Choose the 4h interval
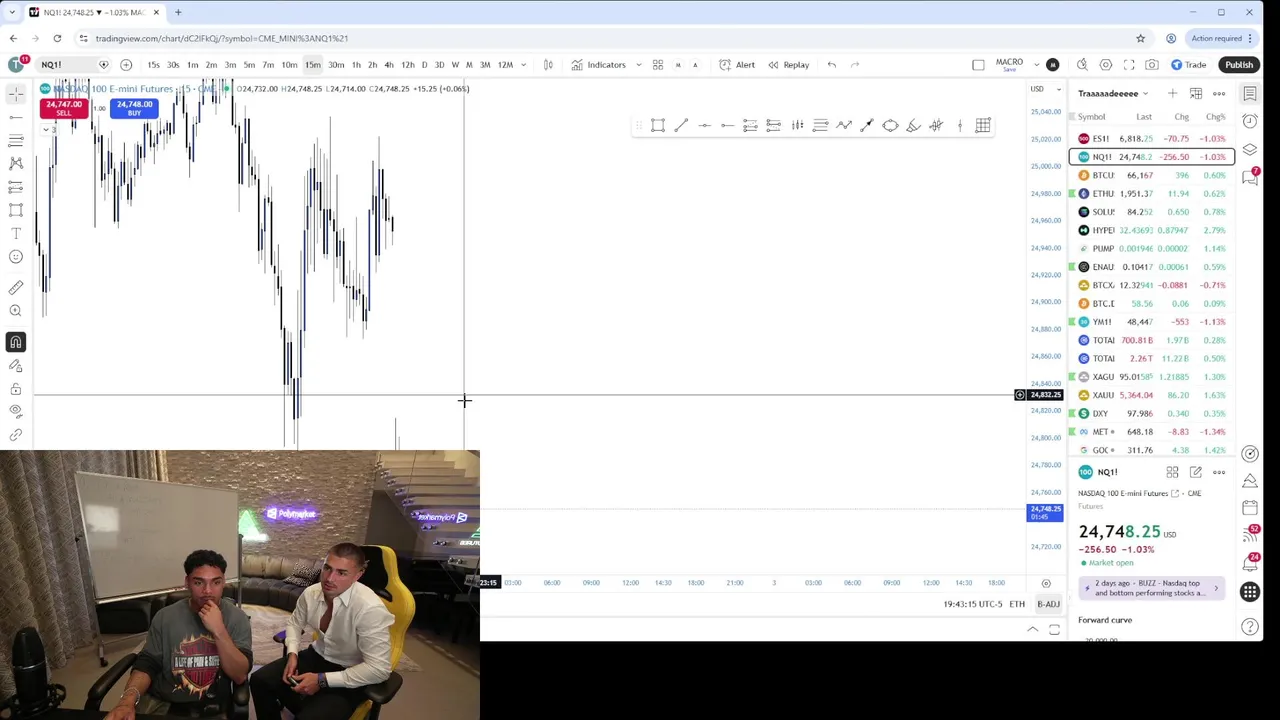Image resolution: width=1280 pixels, height=720 pixels. [x=389, y=65]
